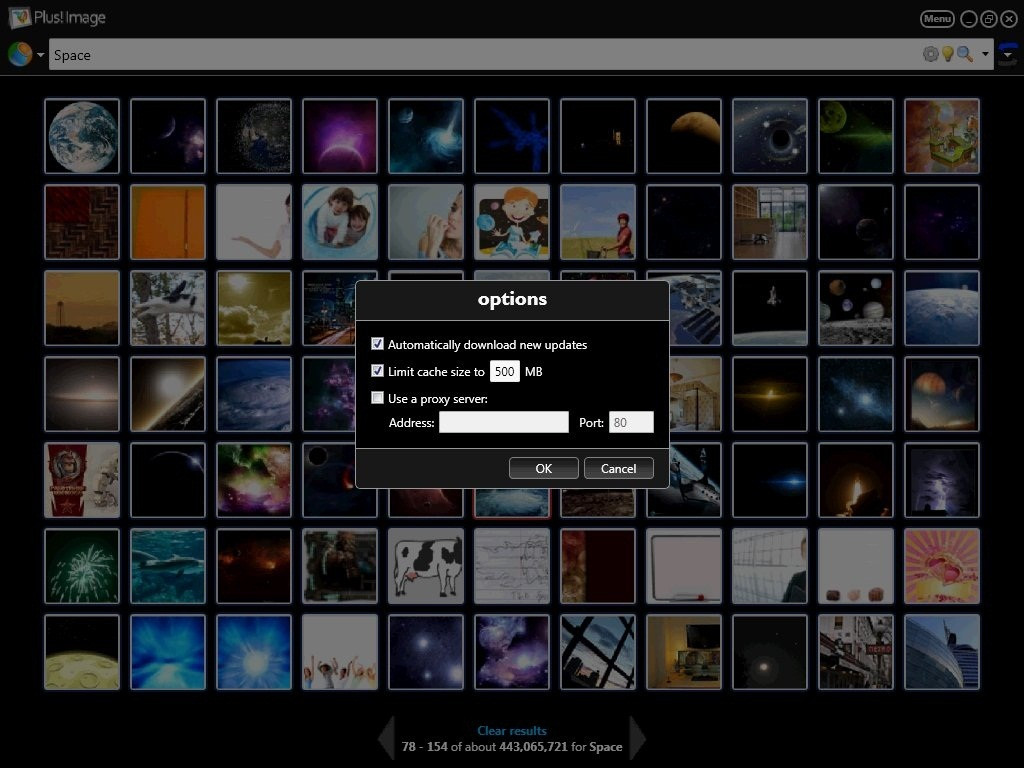The width and height of the screenshot is (1024, 768).
Task: Select the library interior thumbnail
Action: point(770,222)
